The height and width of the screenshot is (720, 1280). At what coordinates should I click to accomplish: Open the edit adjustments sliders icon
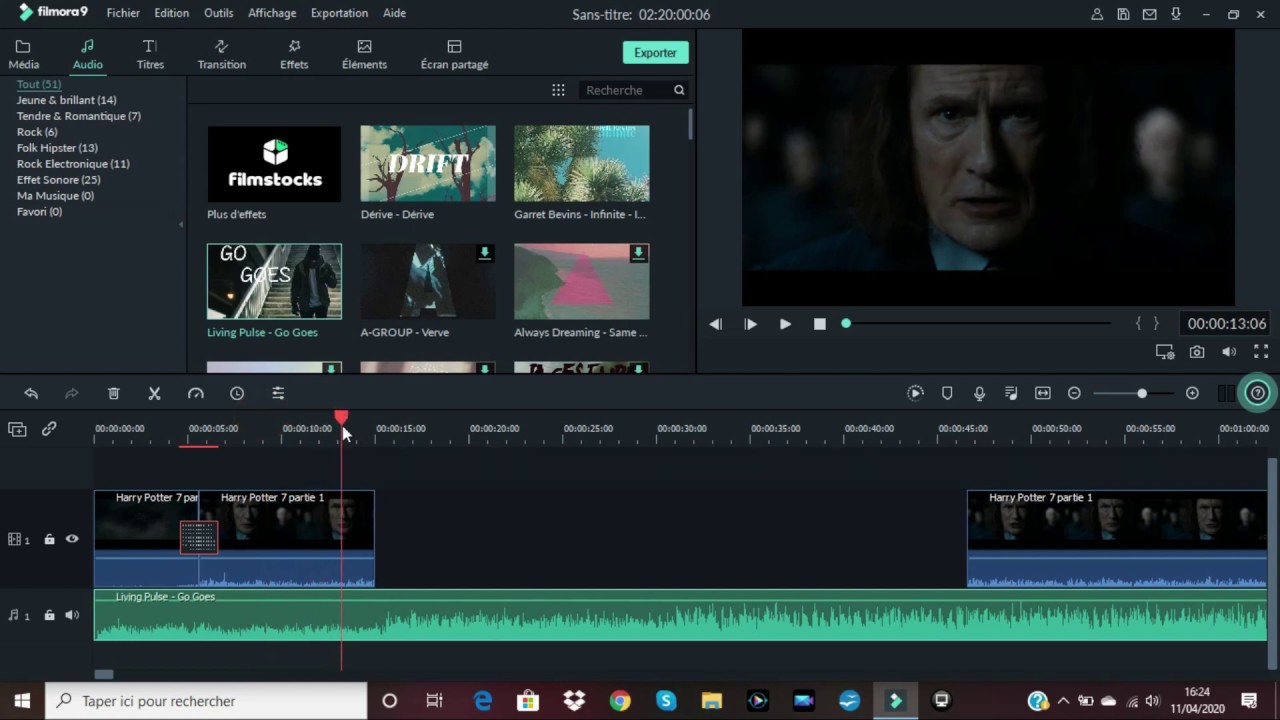click(278, 394)
